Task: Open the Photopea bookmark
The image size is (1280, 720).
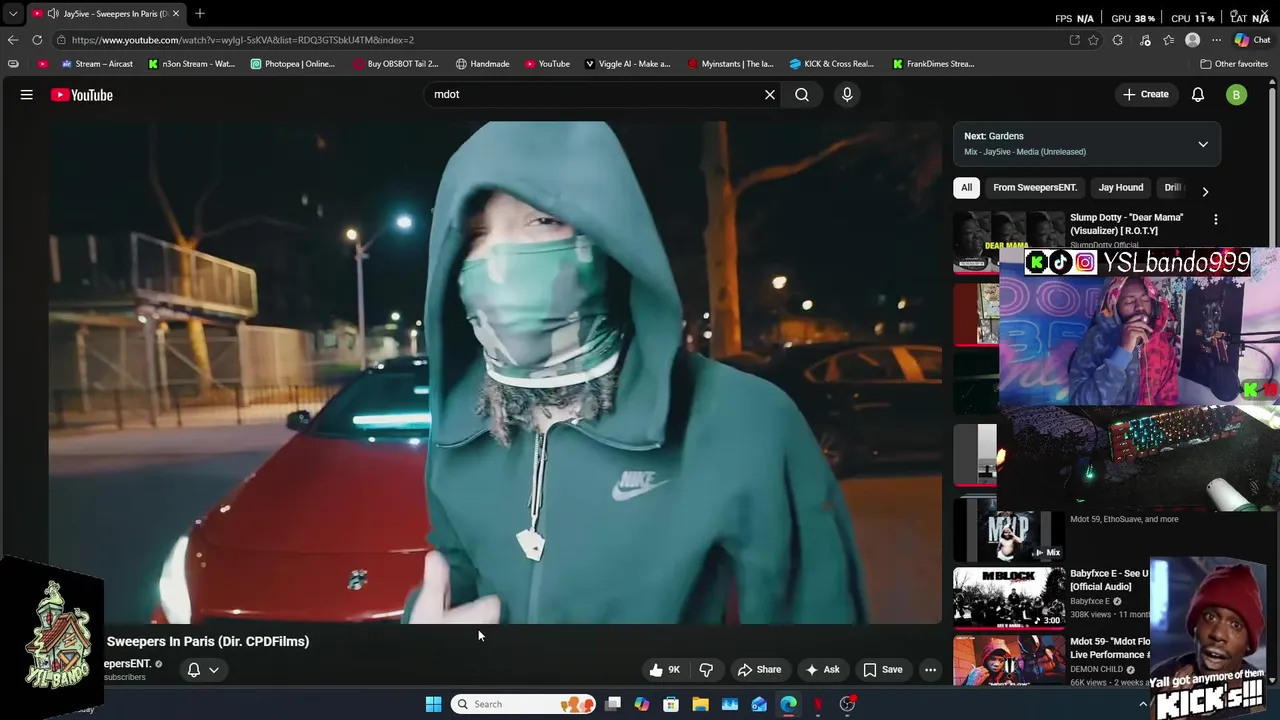Action: pos(292,64)
